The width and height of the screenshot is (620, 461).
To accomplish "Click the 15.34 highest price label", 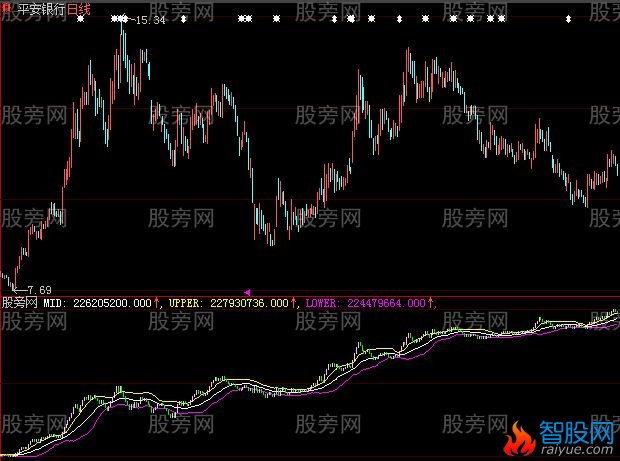I will click(150, 20).
